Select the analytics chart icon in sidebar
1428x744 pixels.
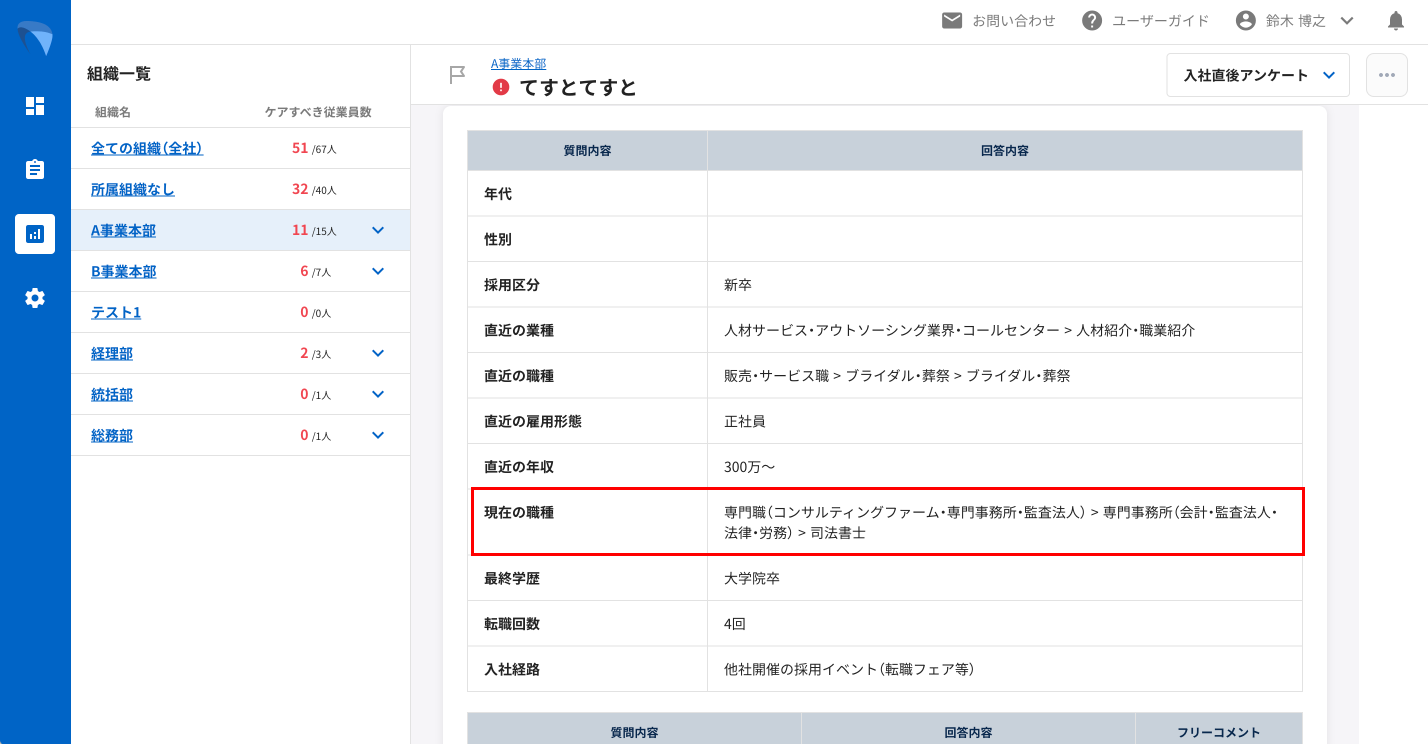coord(35,234)
